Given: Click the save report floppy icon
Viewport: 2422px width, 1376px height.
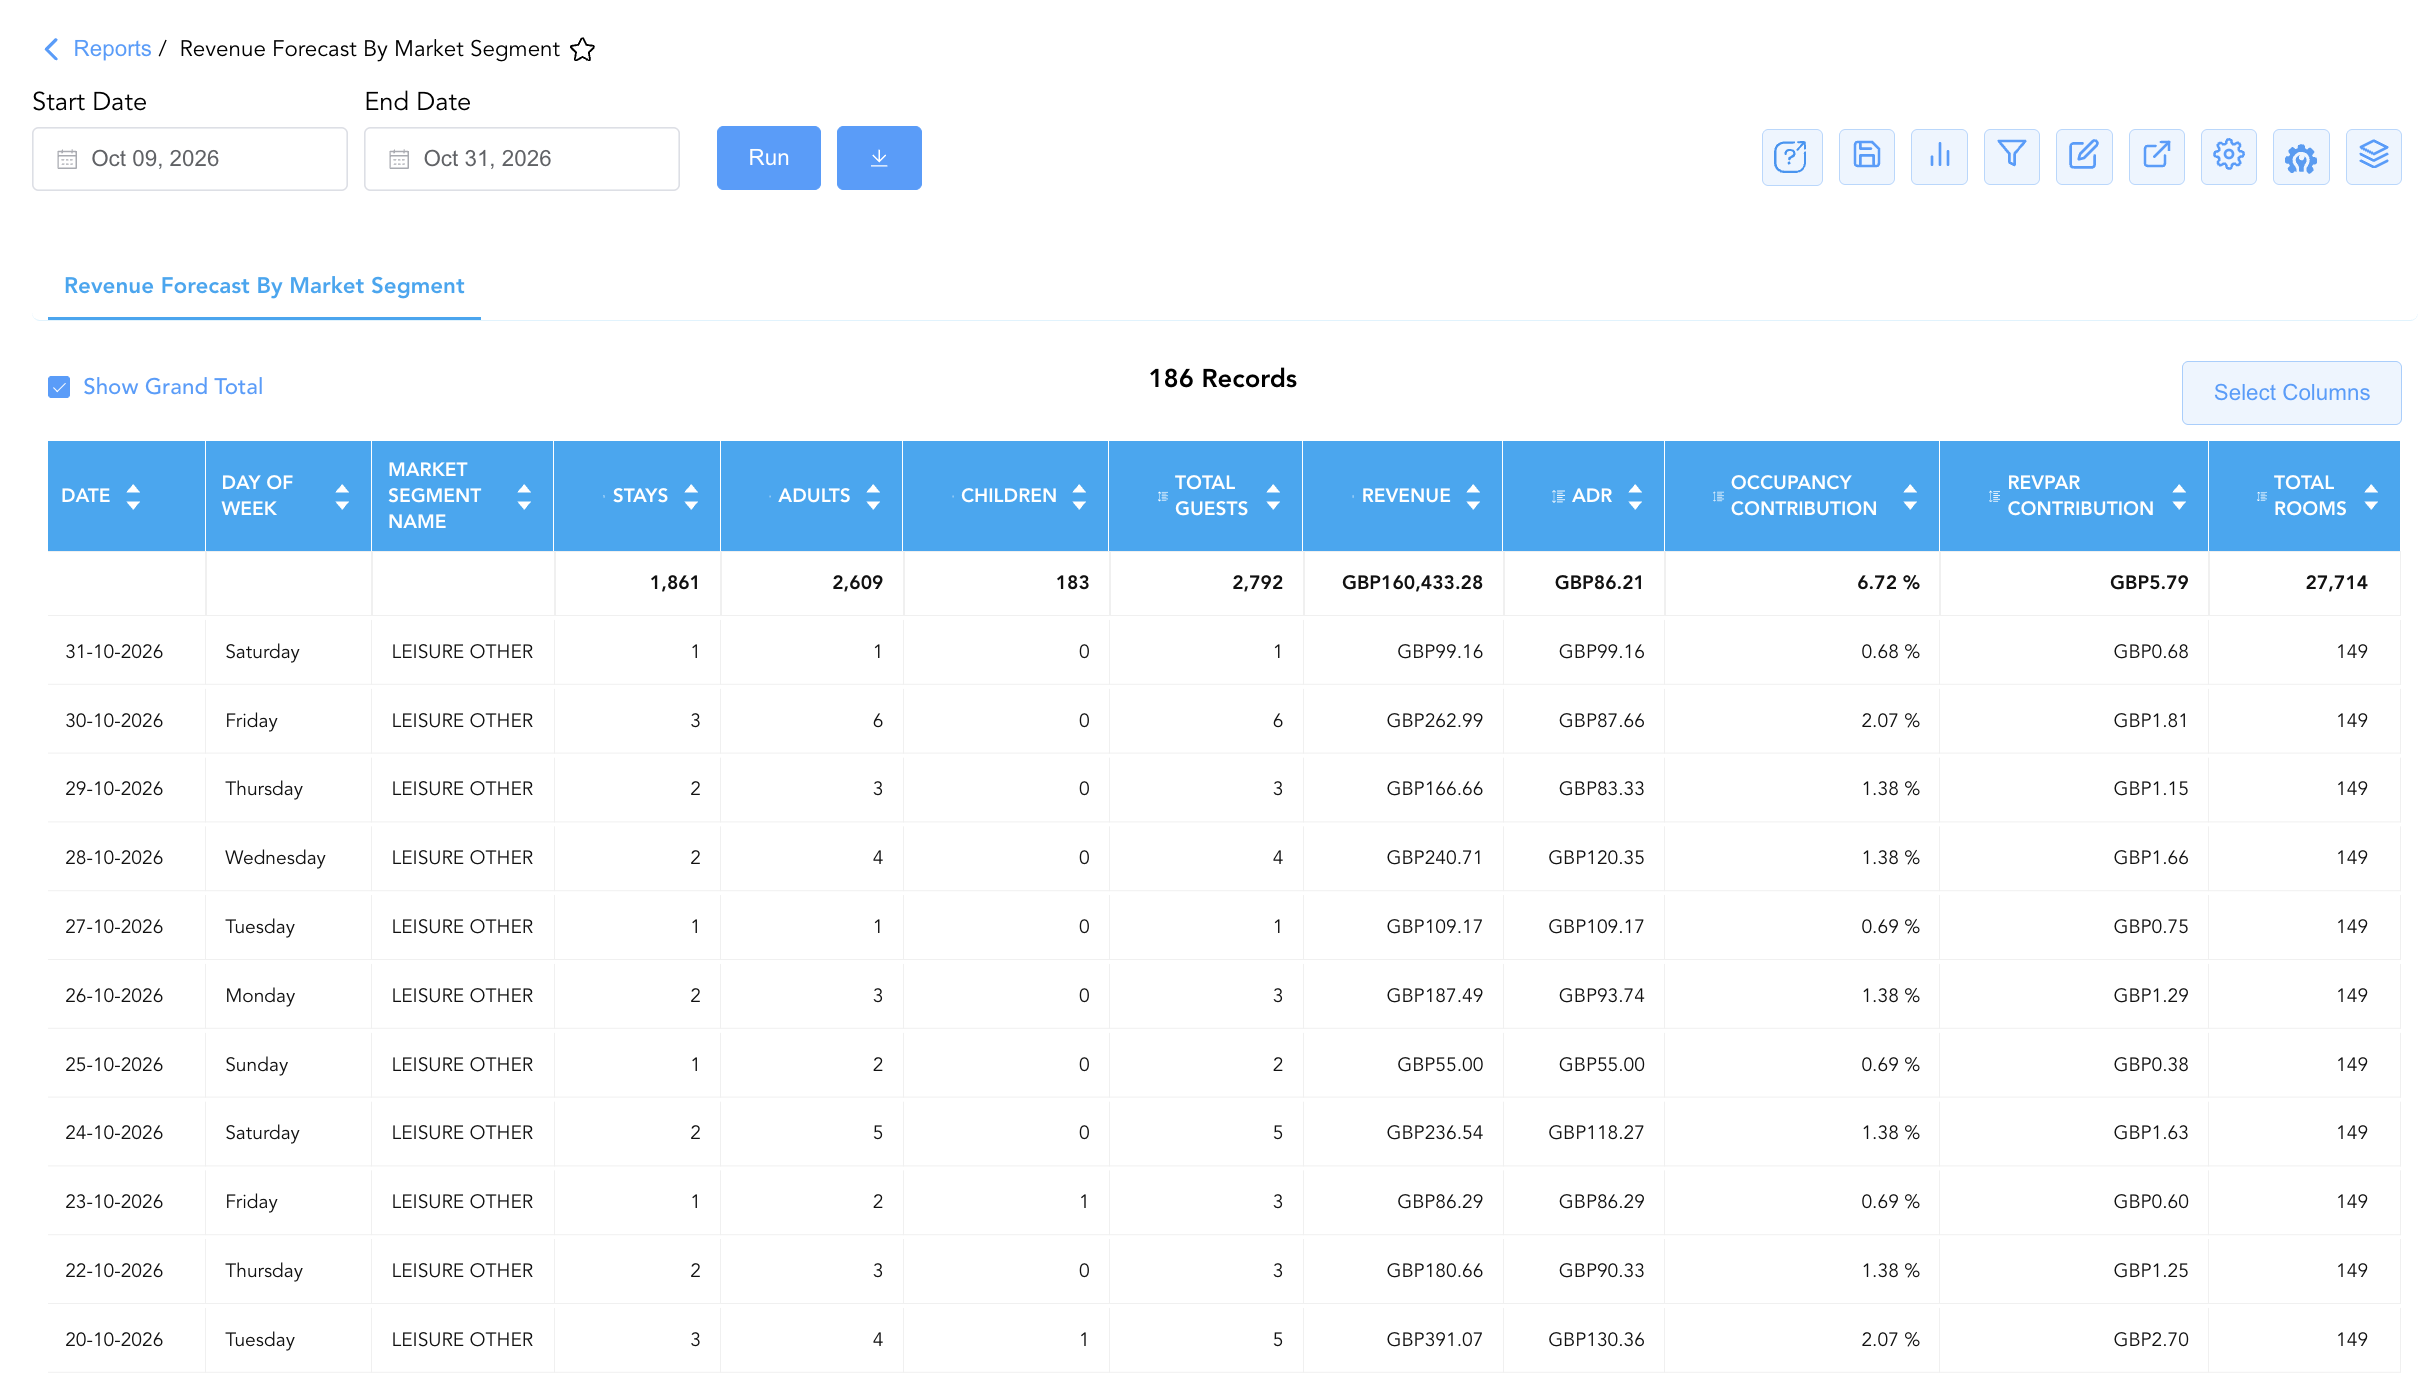Looking at the screenshot, I should (1866, 157).
